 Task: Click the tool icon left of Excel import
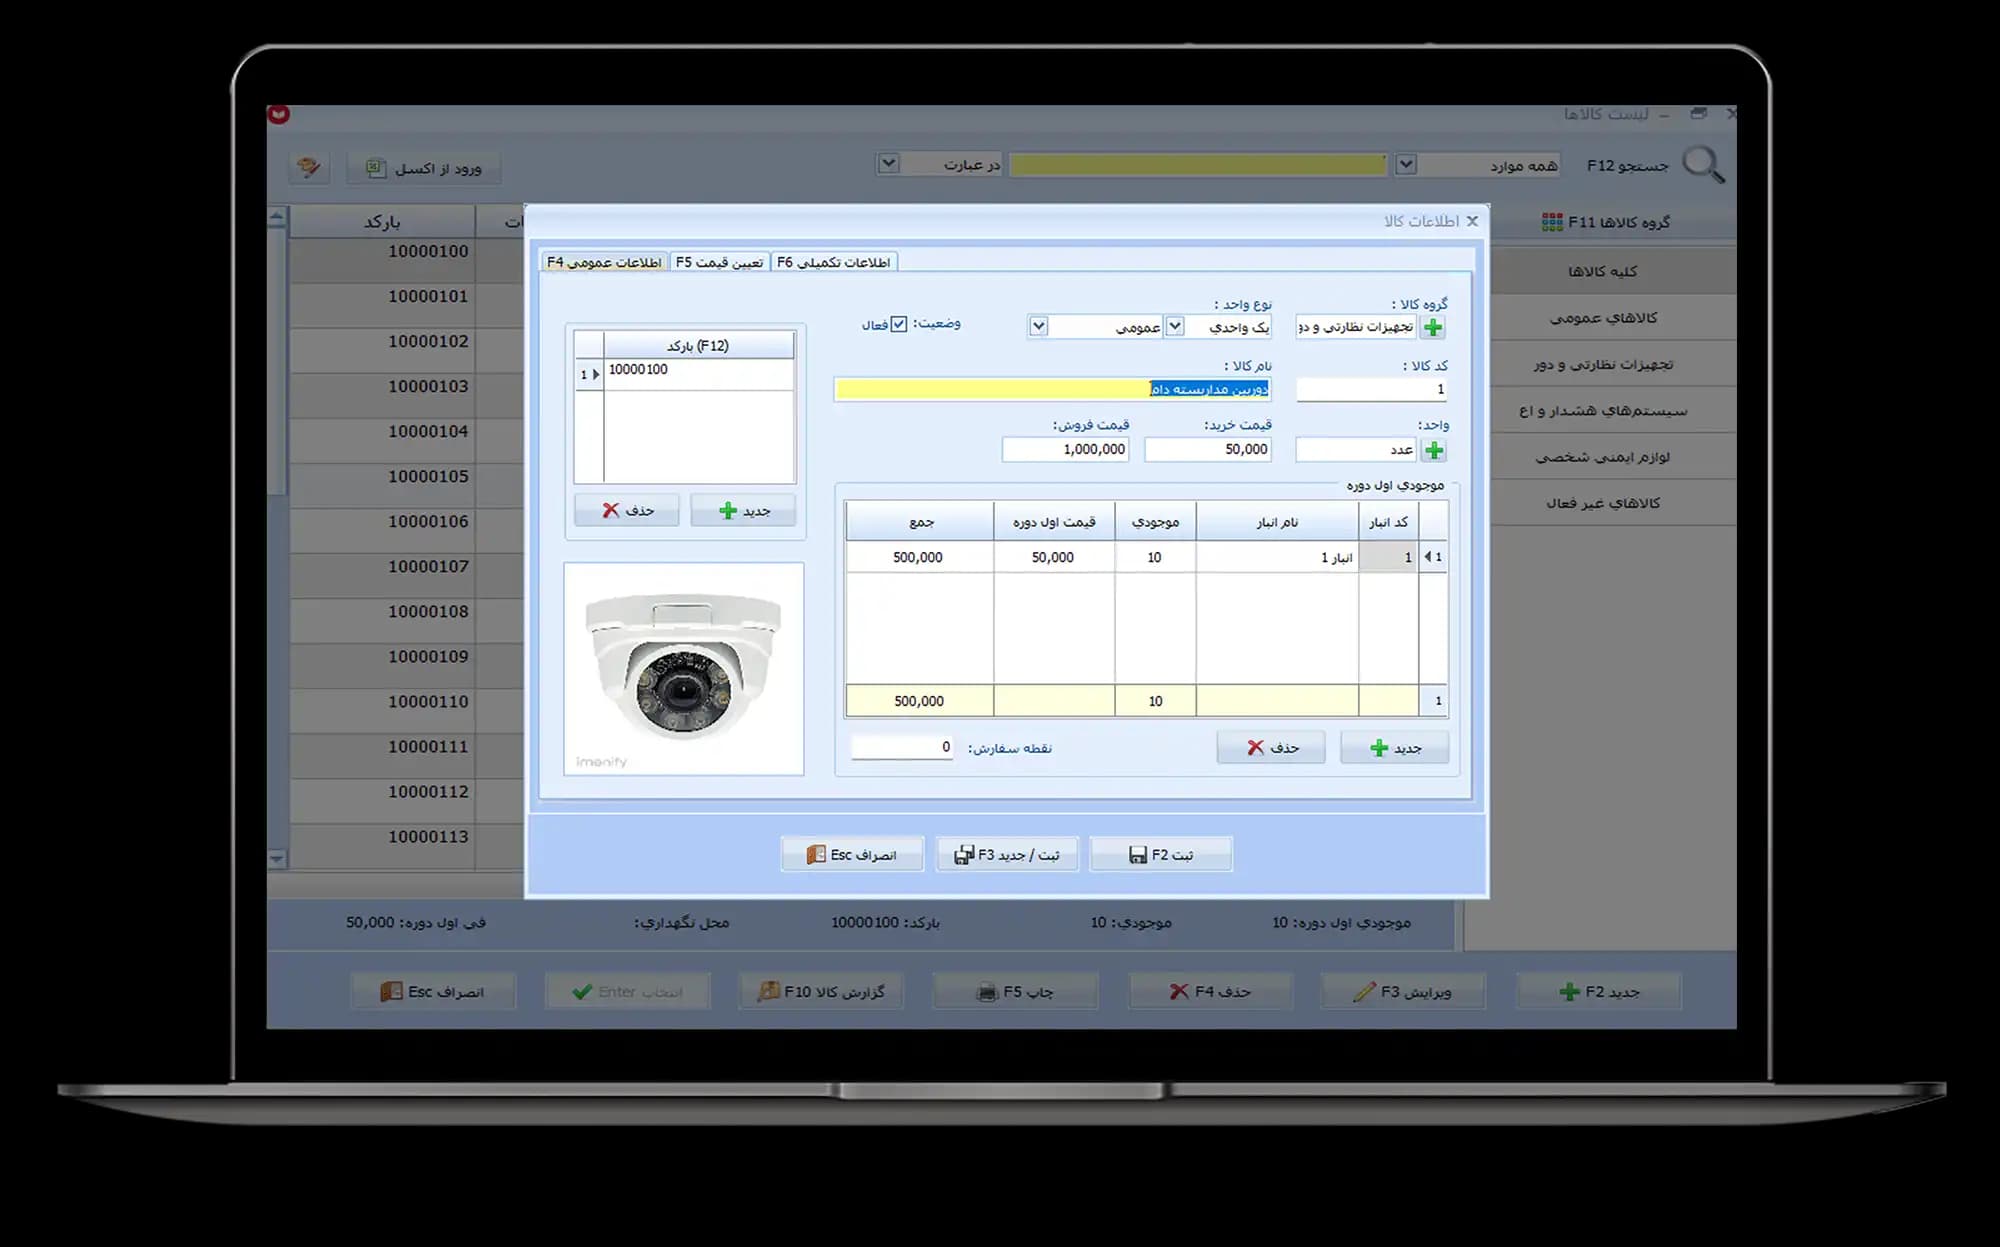[x=309, y=167]
